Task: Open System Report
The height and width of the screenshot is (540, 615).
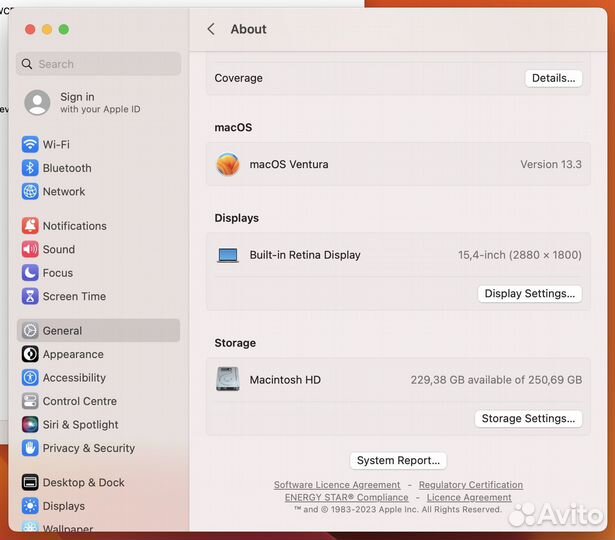Action: (x=398, y=460)
